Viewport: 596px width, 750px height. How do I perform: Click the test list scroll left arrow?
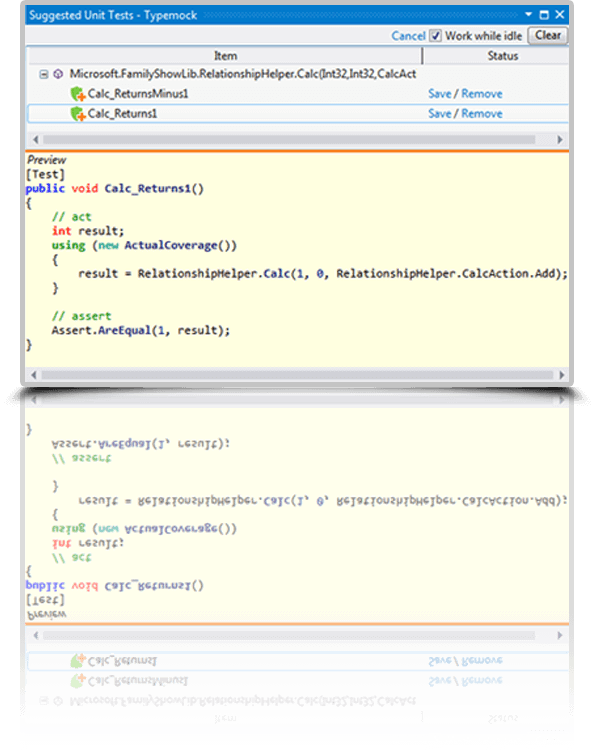pyautogui.click(x=35, y=140)
